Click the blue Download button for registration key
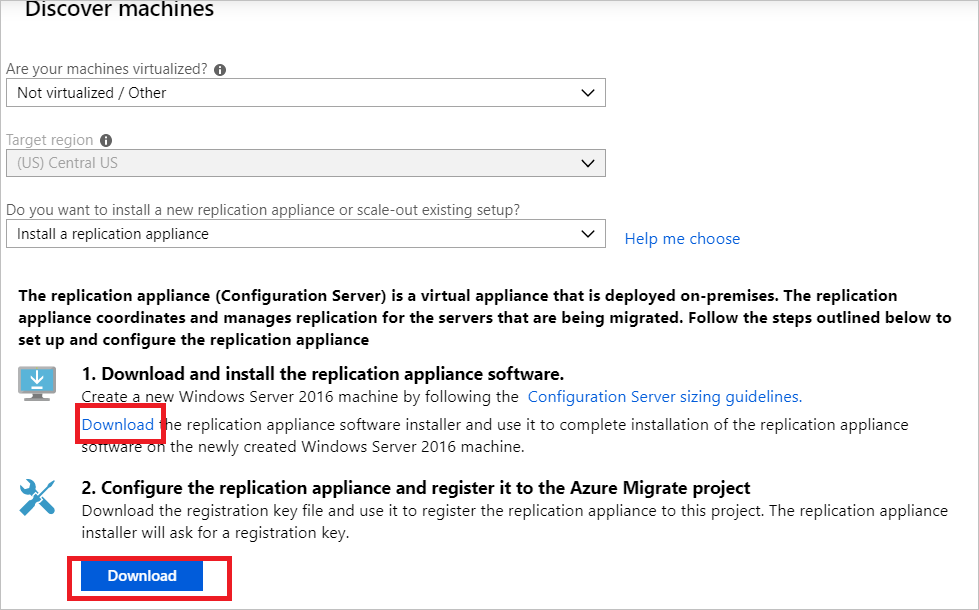The width and height of the screenshot is (979, 610). point(142,576)
